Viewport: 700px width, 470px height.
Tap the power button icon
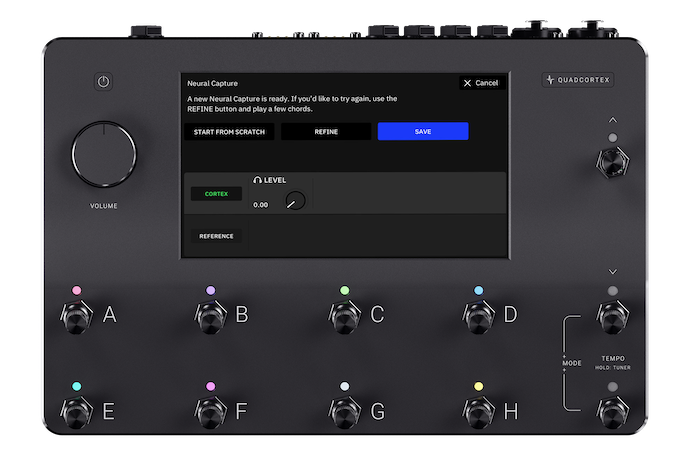pos(103,82)
